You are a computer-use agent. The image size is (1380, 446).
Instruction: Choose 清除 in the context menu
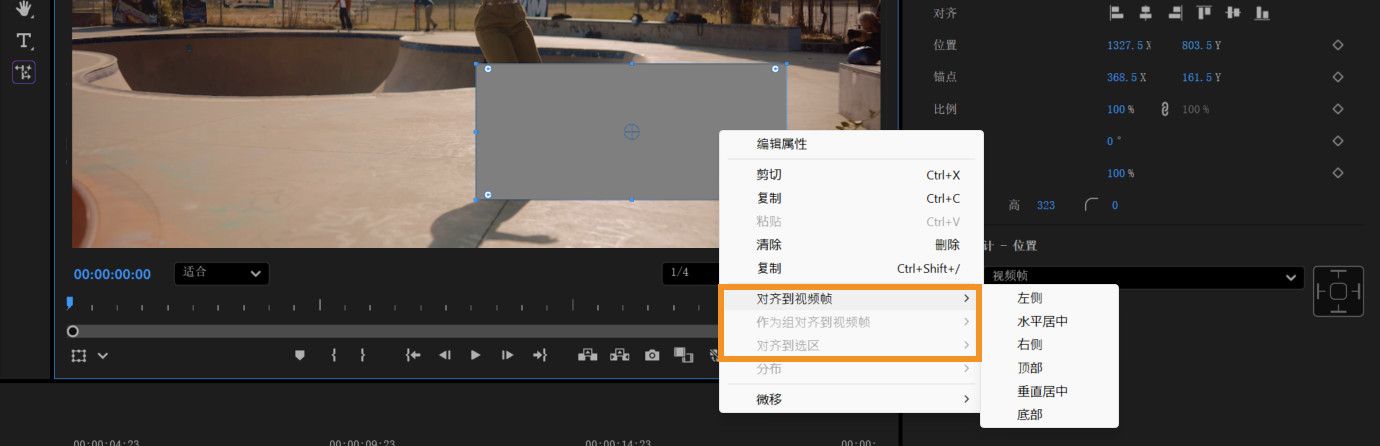(852, 245)
